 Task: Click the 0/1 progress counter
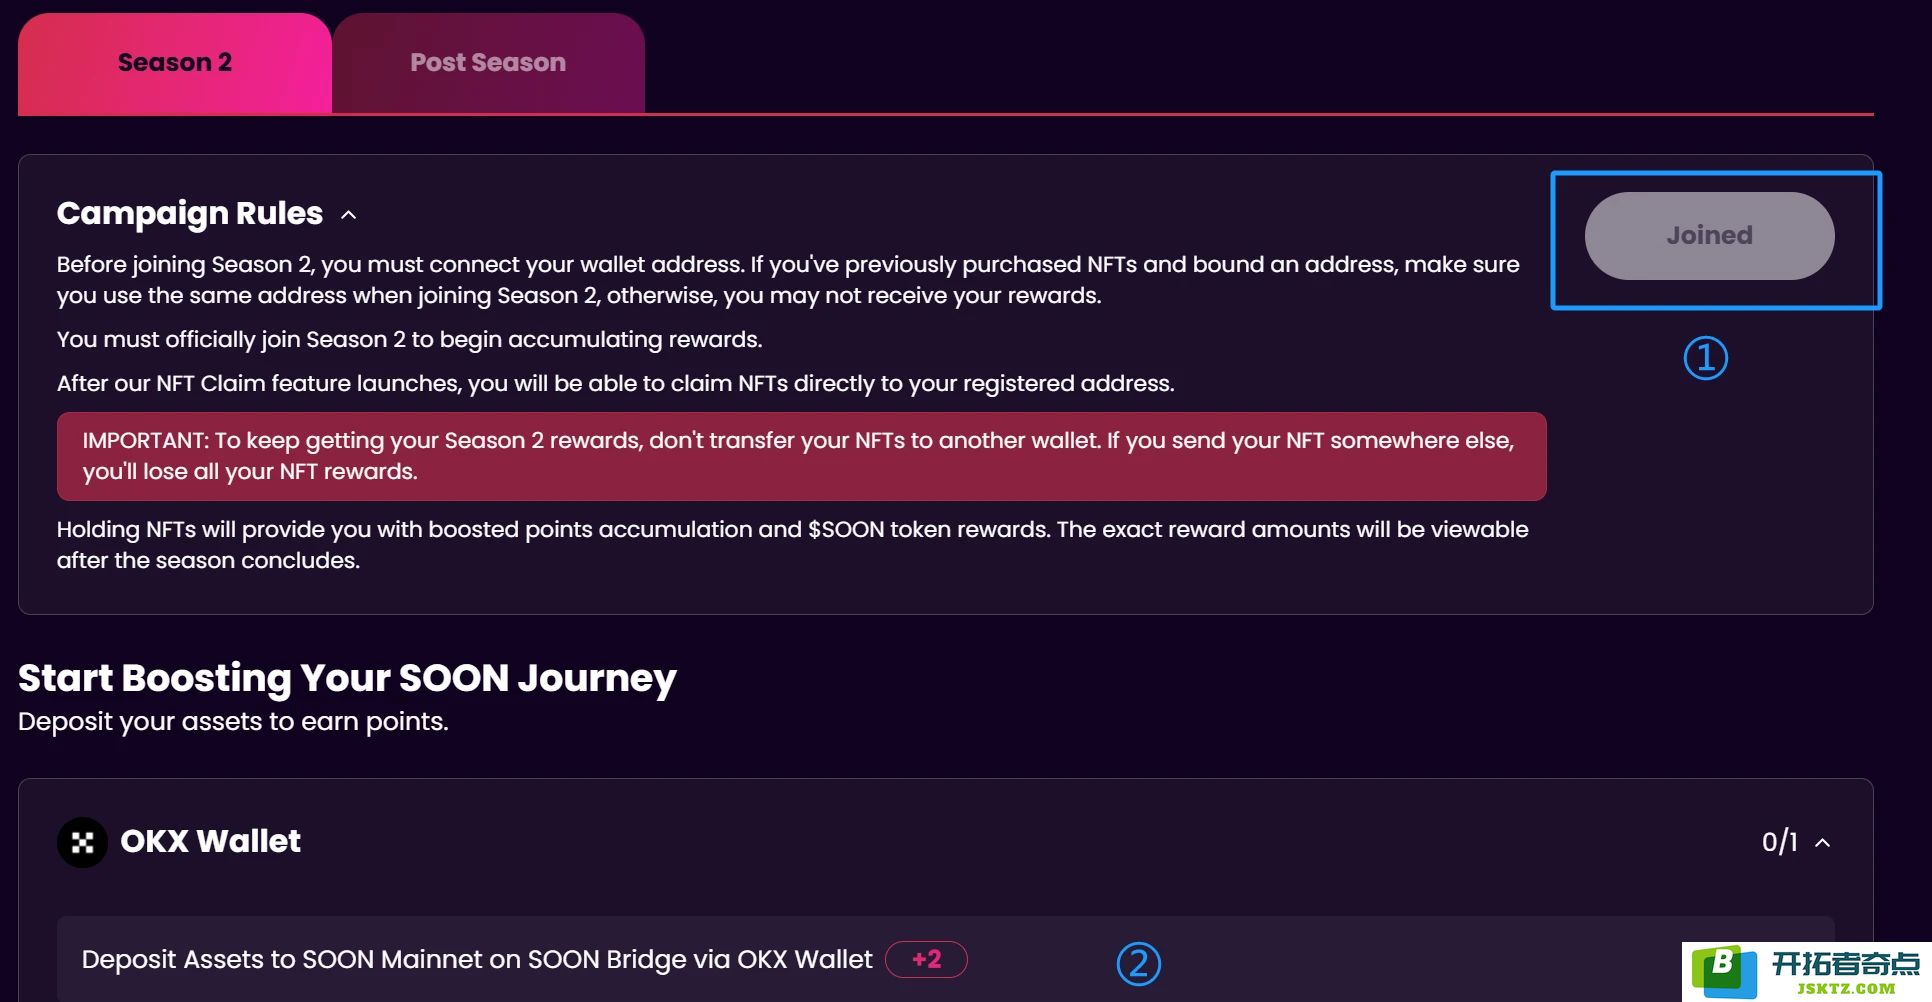[1779, 842]
